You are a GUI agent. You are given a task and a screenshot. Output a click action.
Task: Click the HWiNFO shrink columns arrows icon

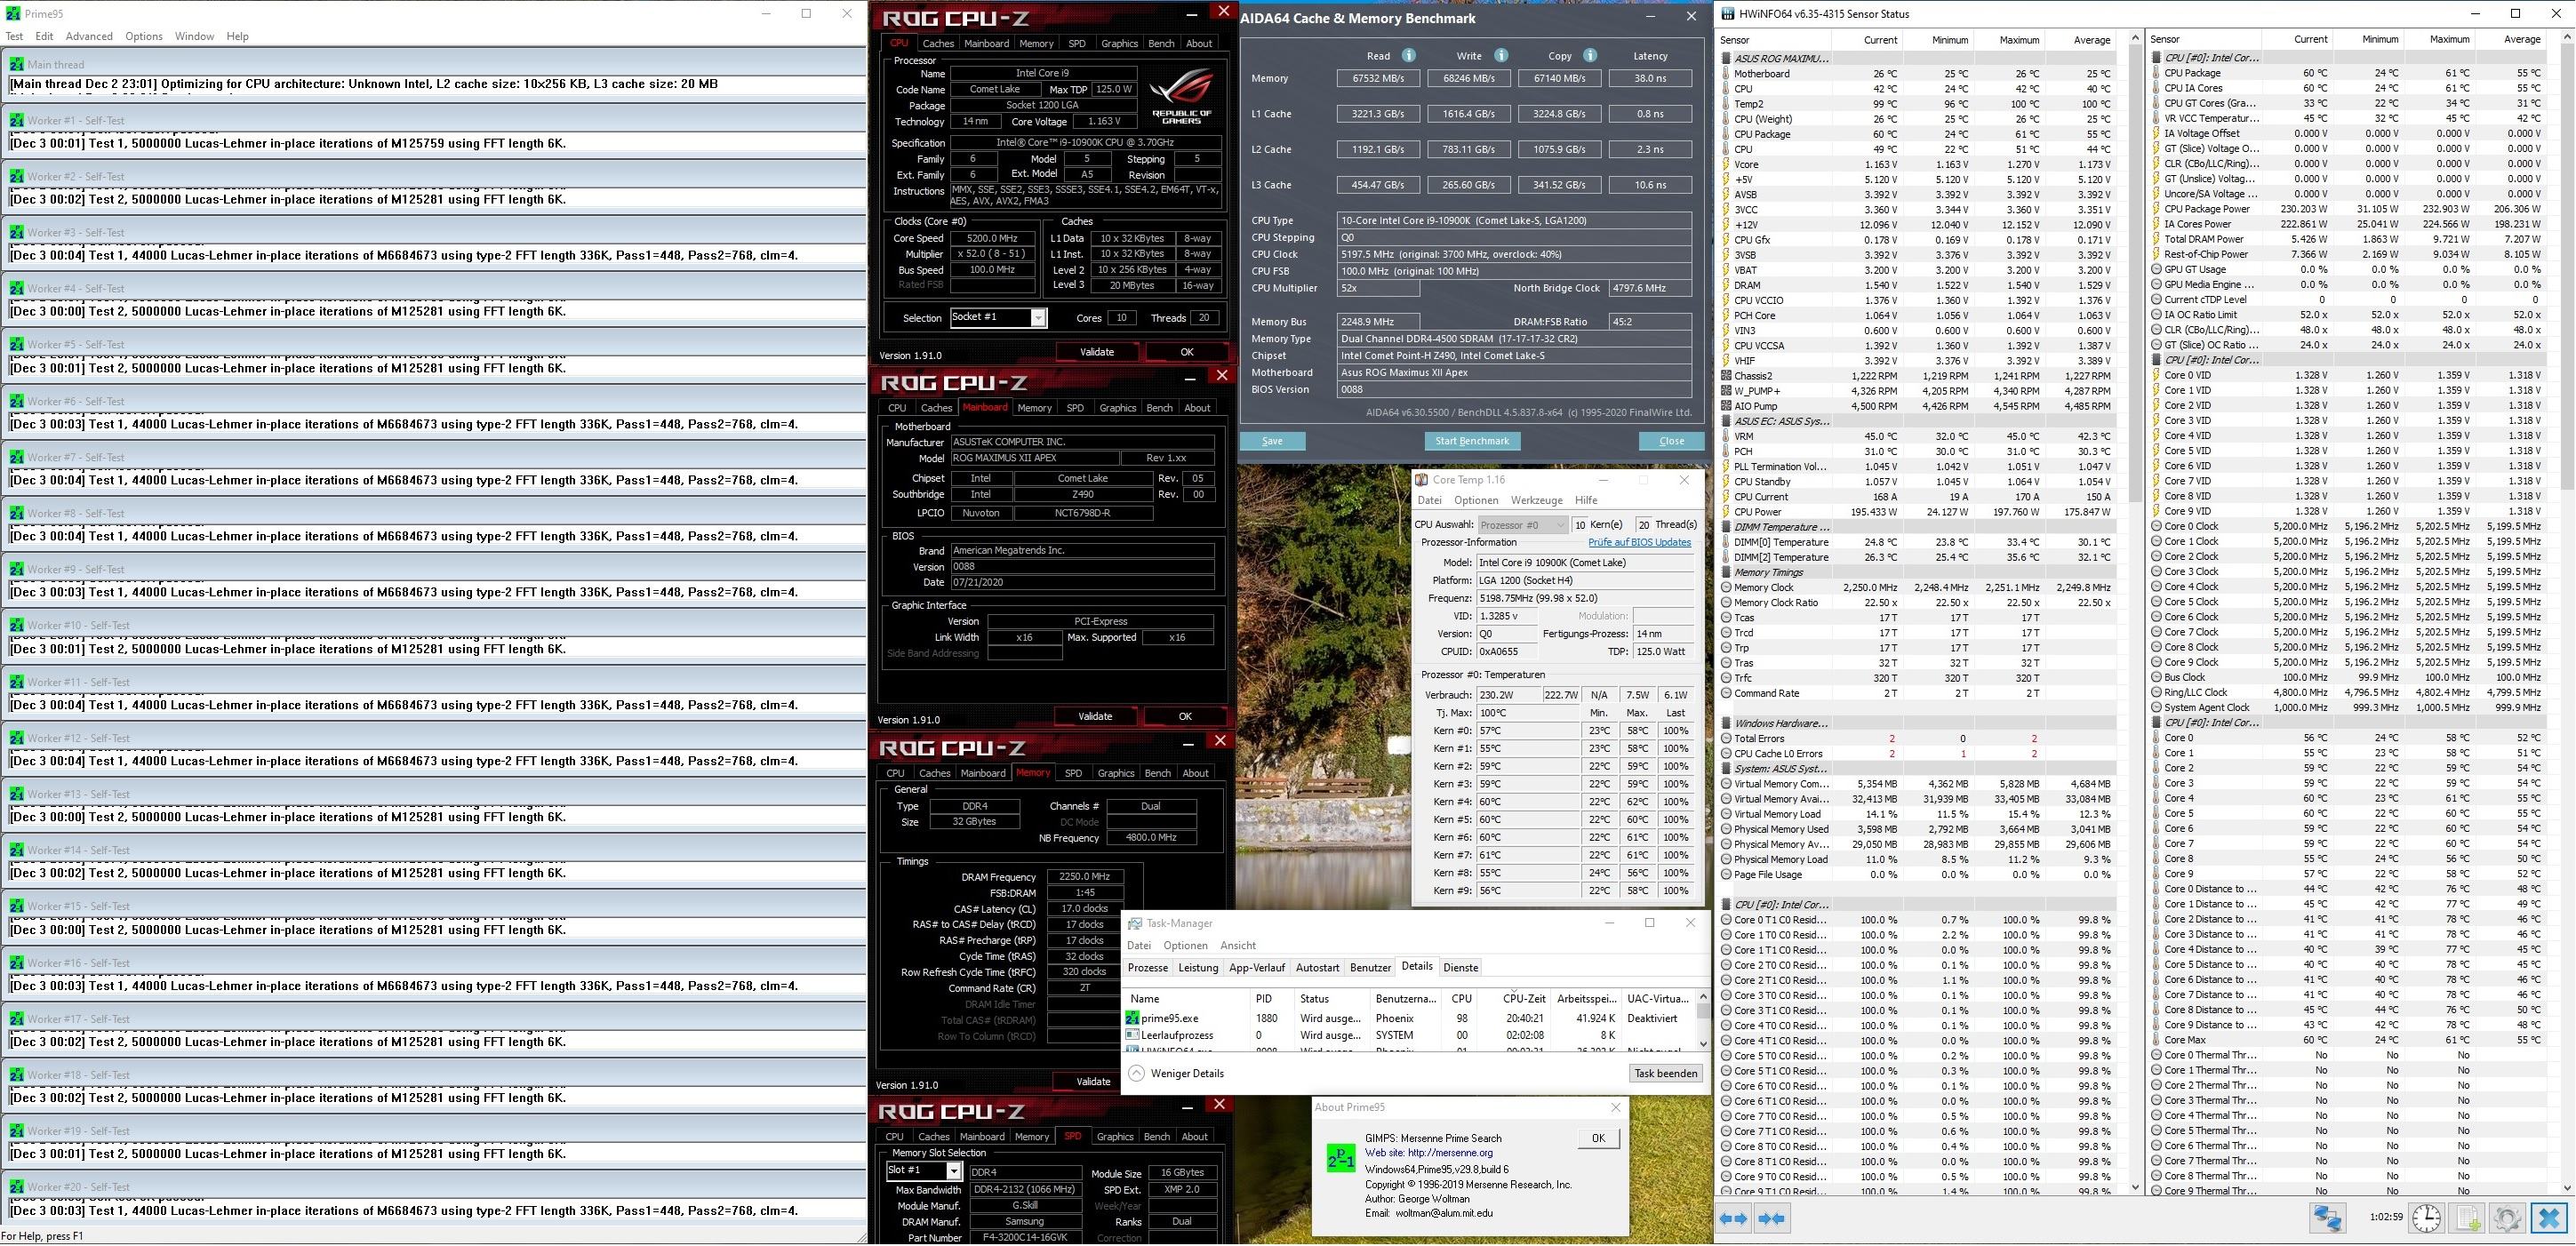pos(1771,1218)
